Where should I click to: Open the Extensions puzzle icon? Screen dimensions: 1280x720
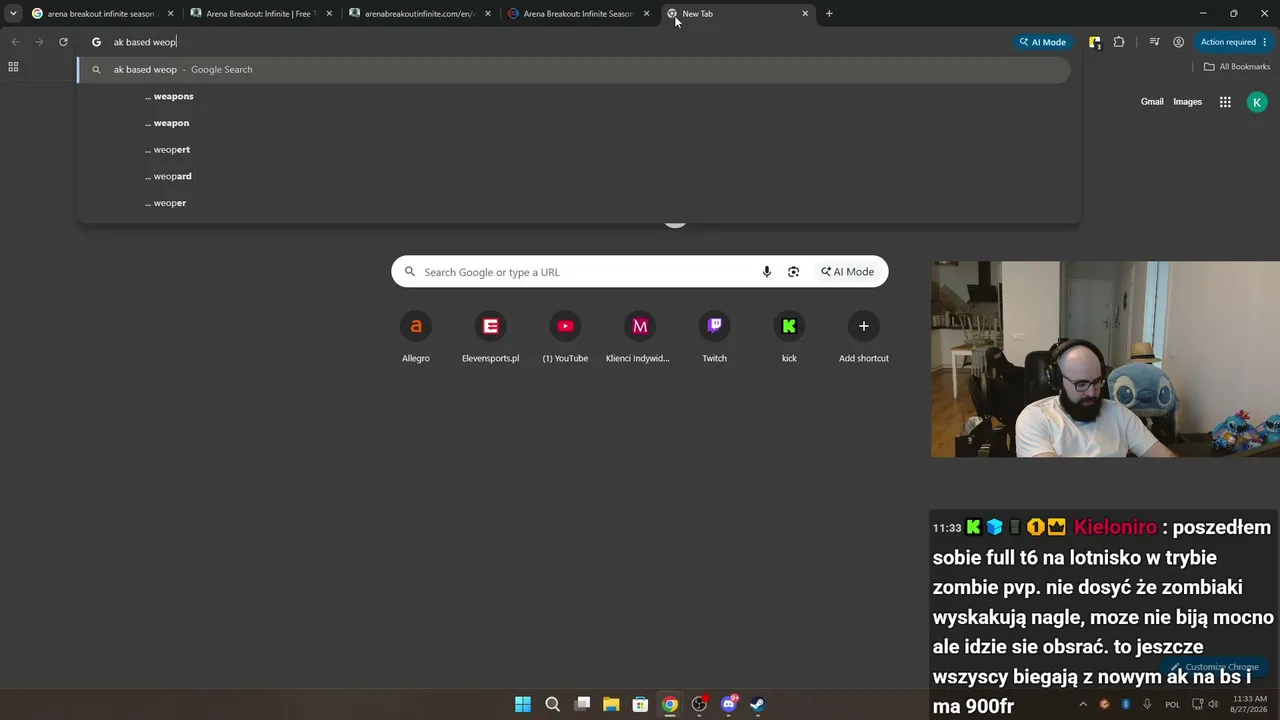[x=1119, y=42]
